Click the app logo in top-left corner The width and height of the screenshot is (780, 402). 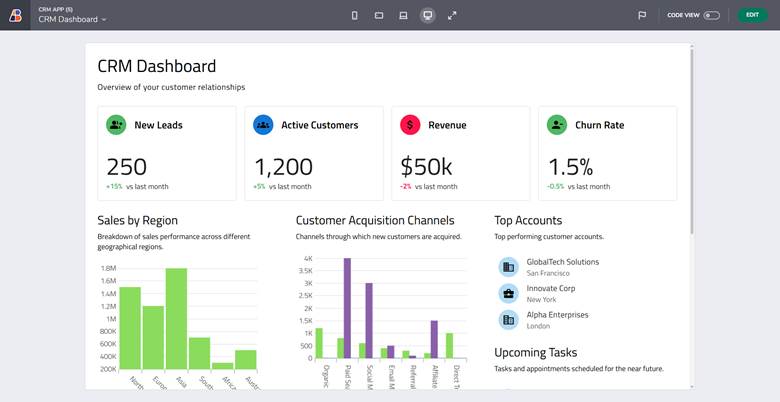[15, 15]
